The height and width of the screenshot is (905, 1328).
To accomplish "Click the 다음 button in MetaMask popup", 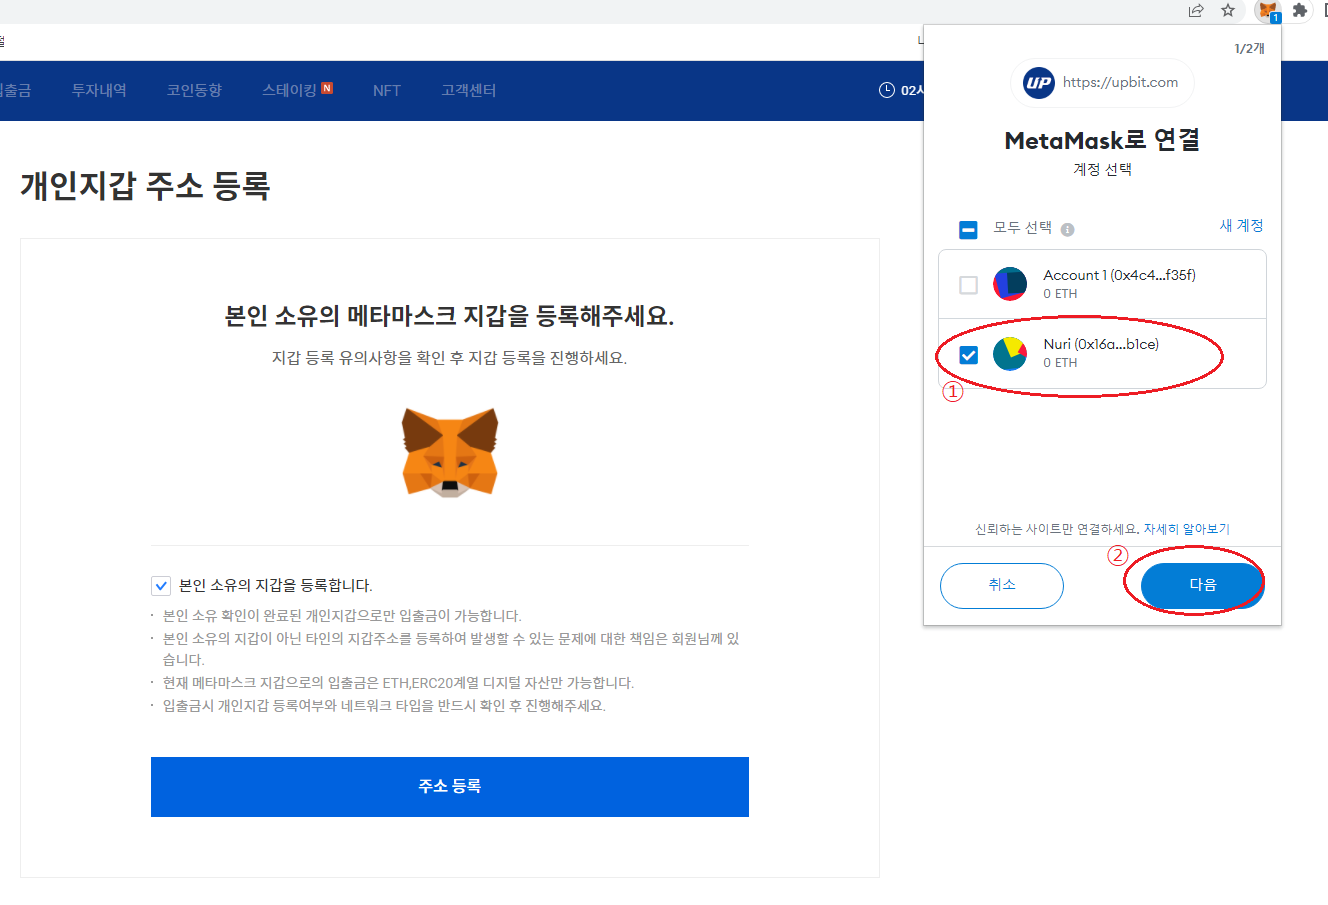I will click(1202, 586).
